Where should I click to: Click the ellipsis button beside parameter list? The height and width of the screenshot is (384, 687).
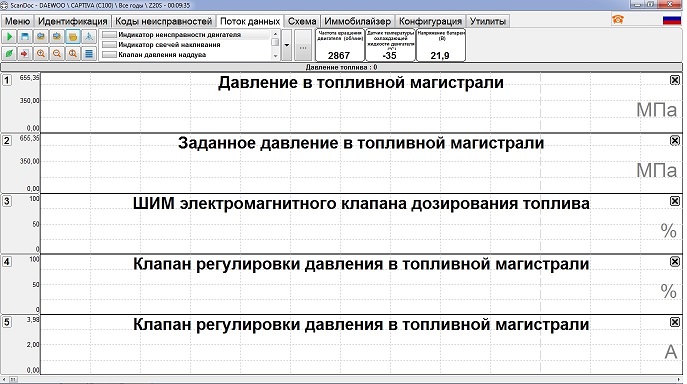303,45
